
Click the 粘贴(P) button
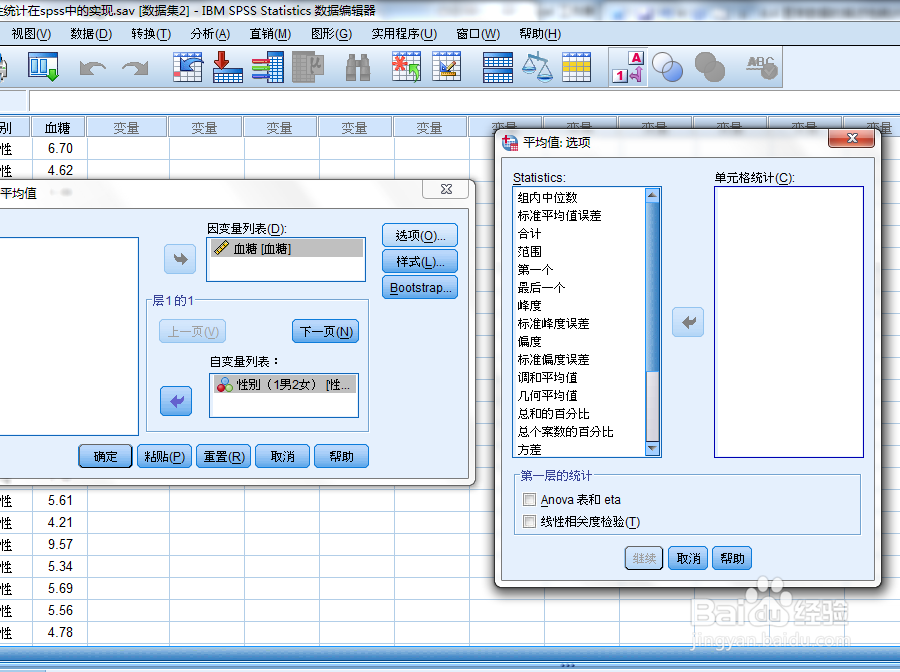164,457
